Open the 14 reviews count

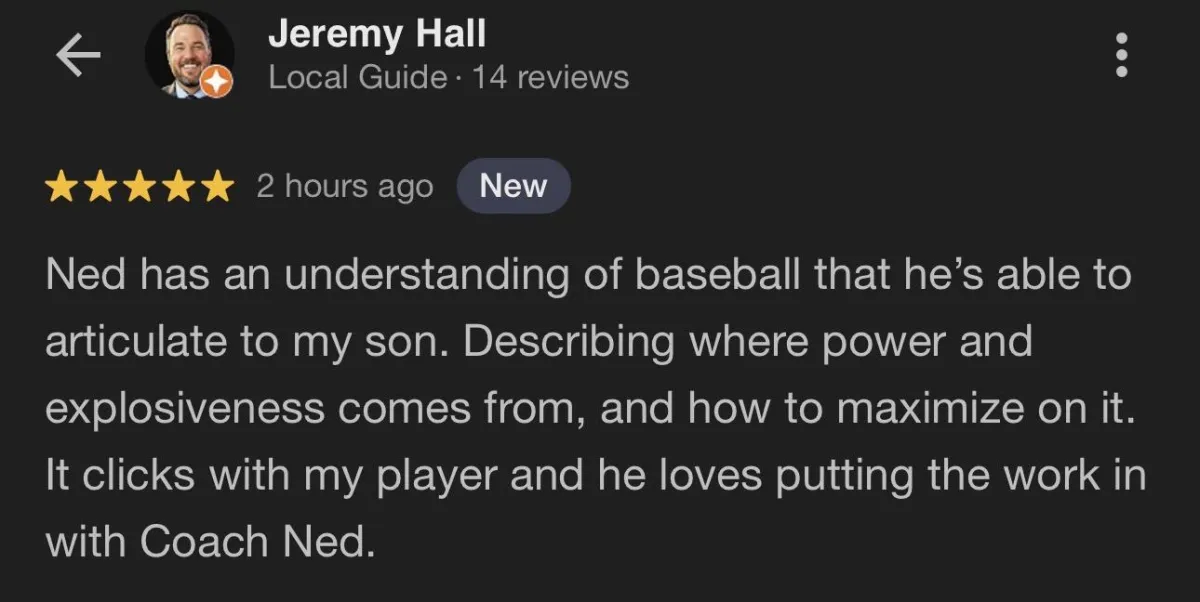click(551, 78)
